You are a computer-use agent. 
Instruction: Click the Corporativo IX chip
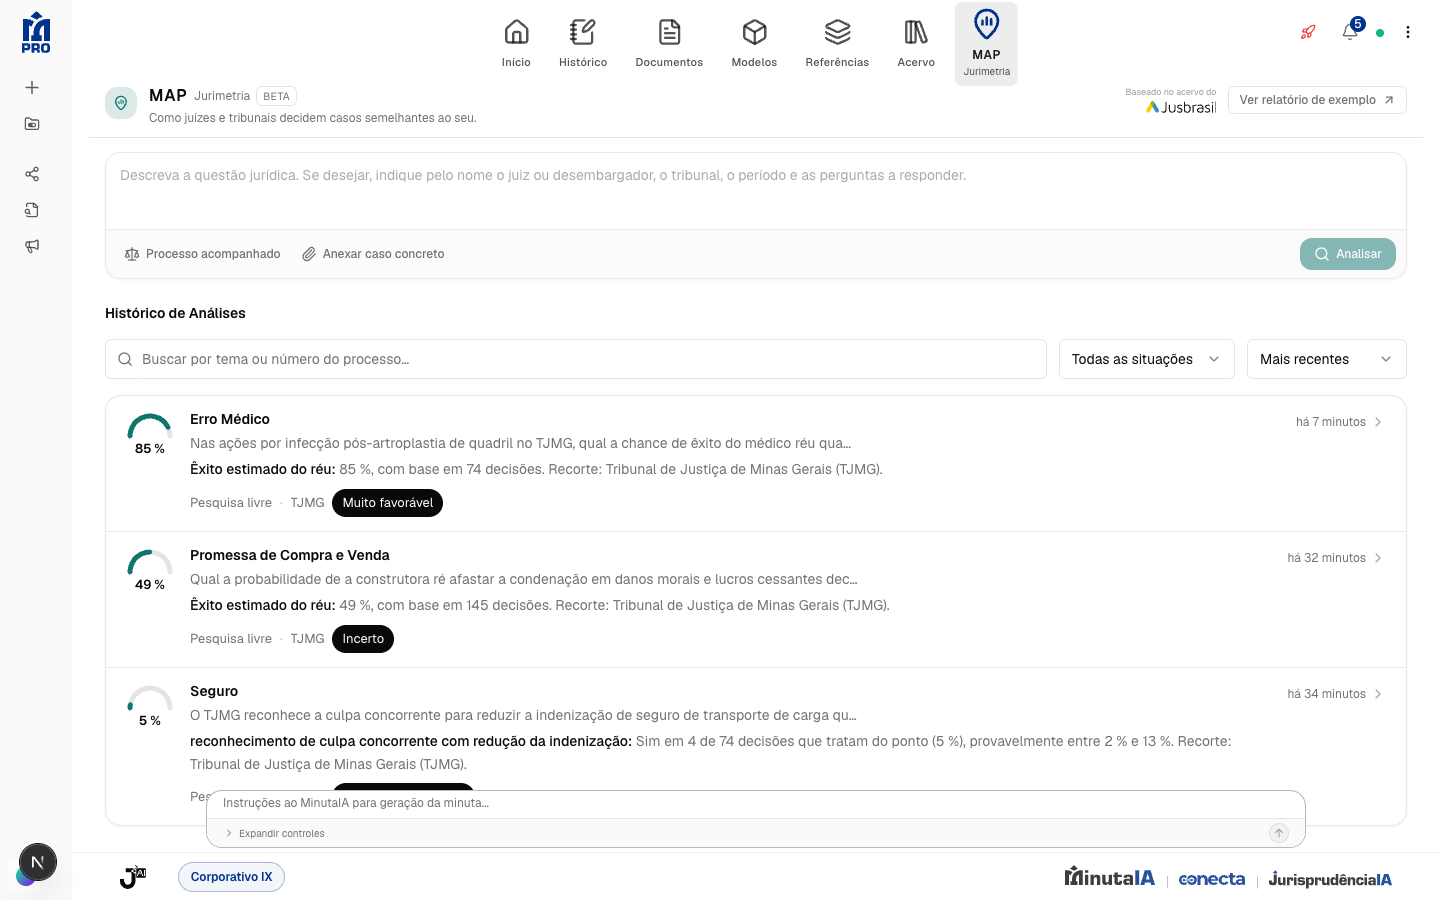pyautogui.click(x=231, y=877)
